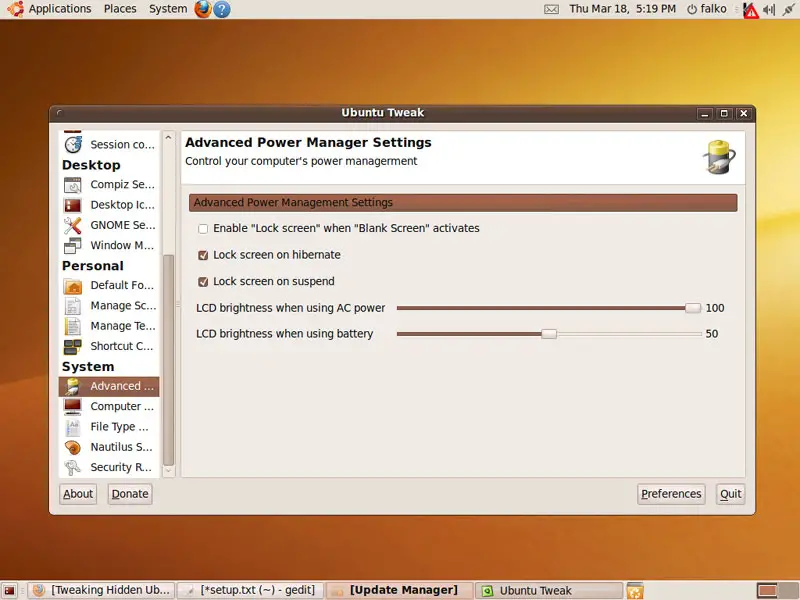Select the Window M... list entry
The height and width of the screenshot is (600, 800).
pyautogui.click(x=109, y=245)
